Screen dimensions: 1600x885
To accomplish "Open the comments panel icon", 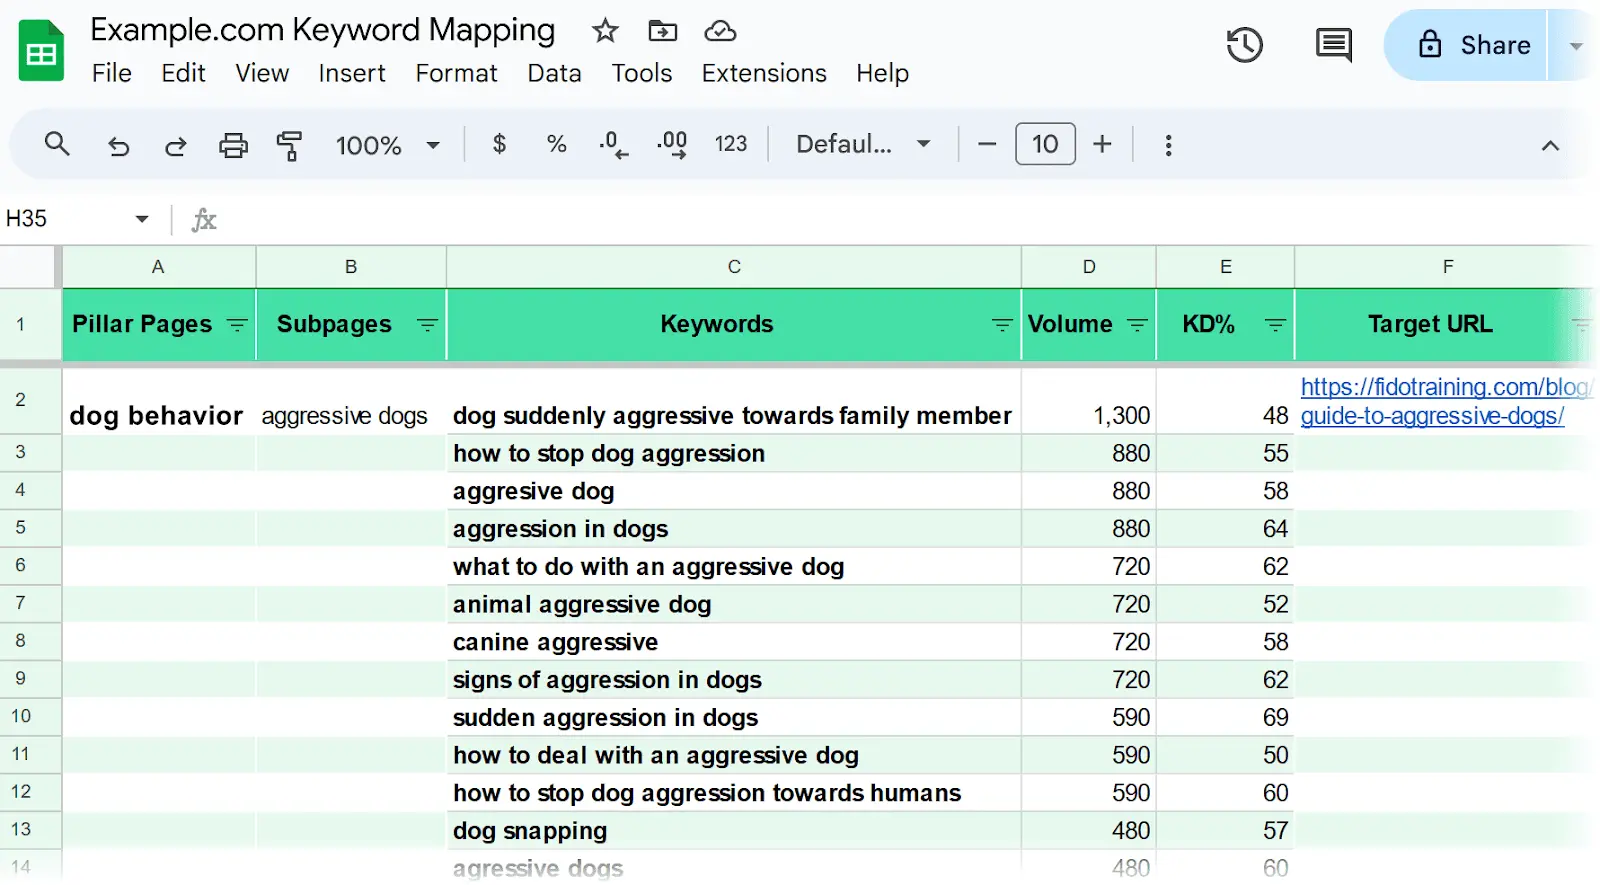I will click(x=1333, y=45).
